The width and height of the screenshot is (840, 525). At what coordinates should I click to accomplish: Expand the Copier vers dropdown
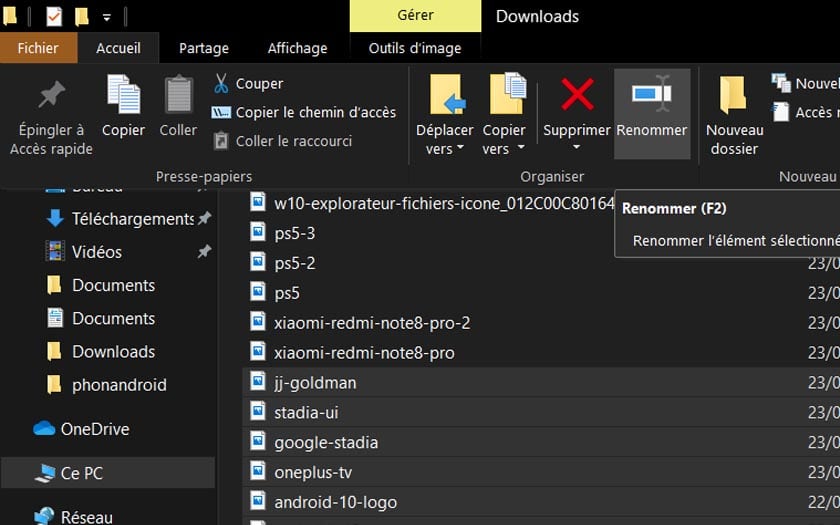(504, 149)
